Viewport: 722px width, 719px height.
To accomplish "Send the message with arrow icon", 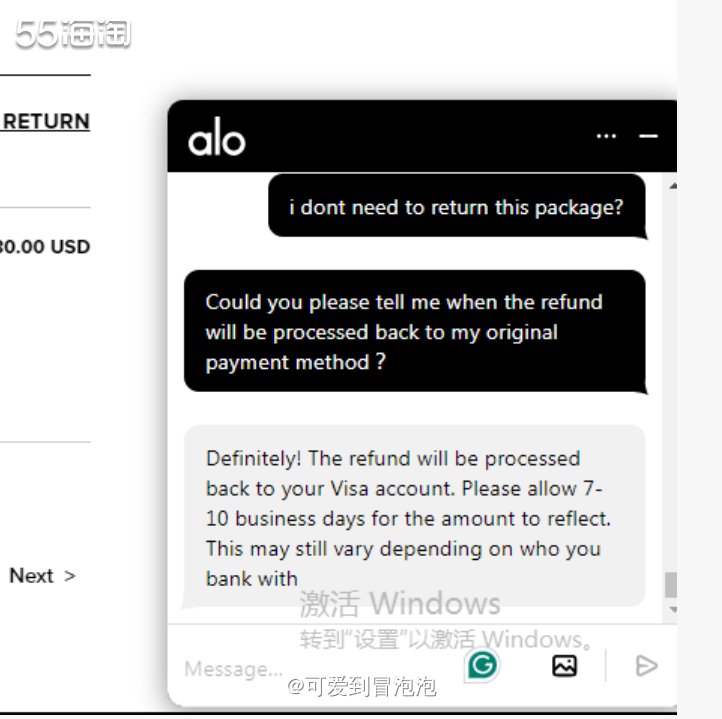I will pyautogui.click(x=646, y=666).
